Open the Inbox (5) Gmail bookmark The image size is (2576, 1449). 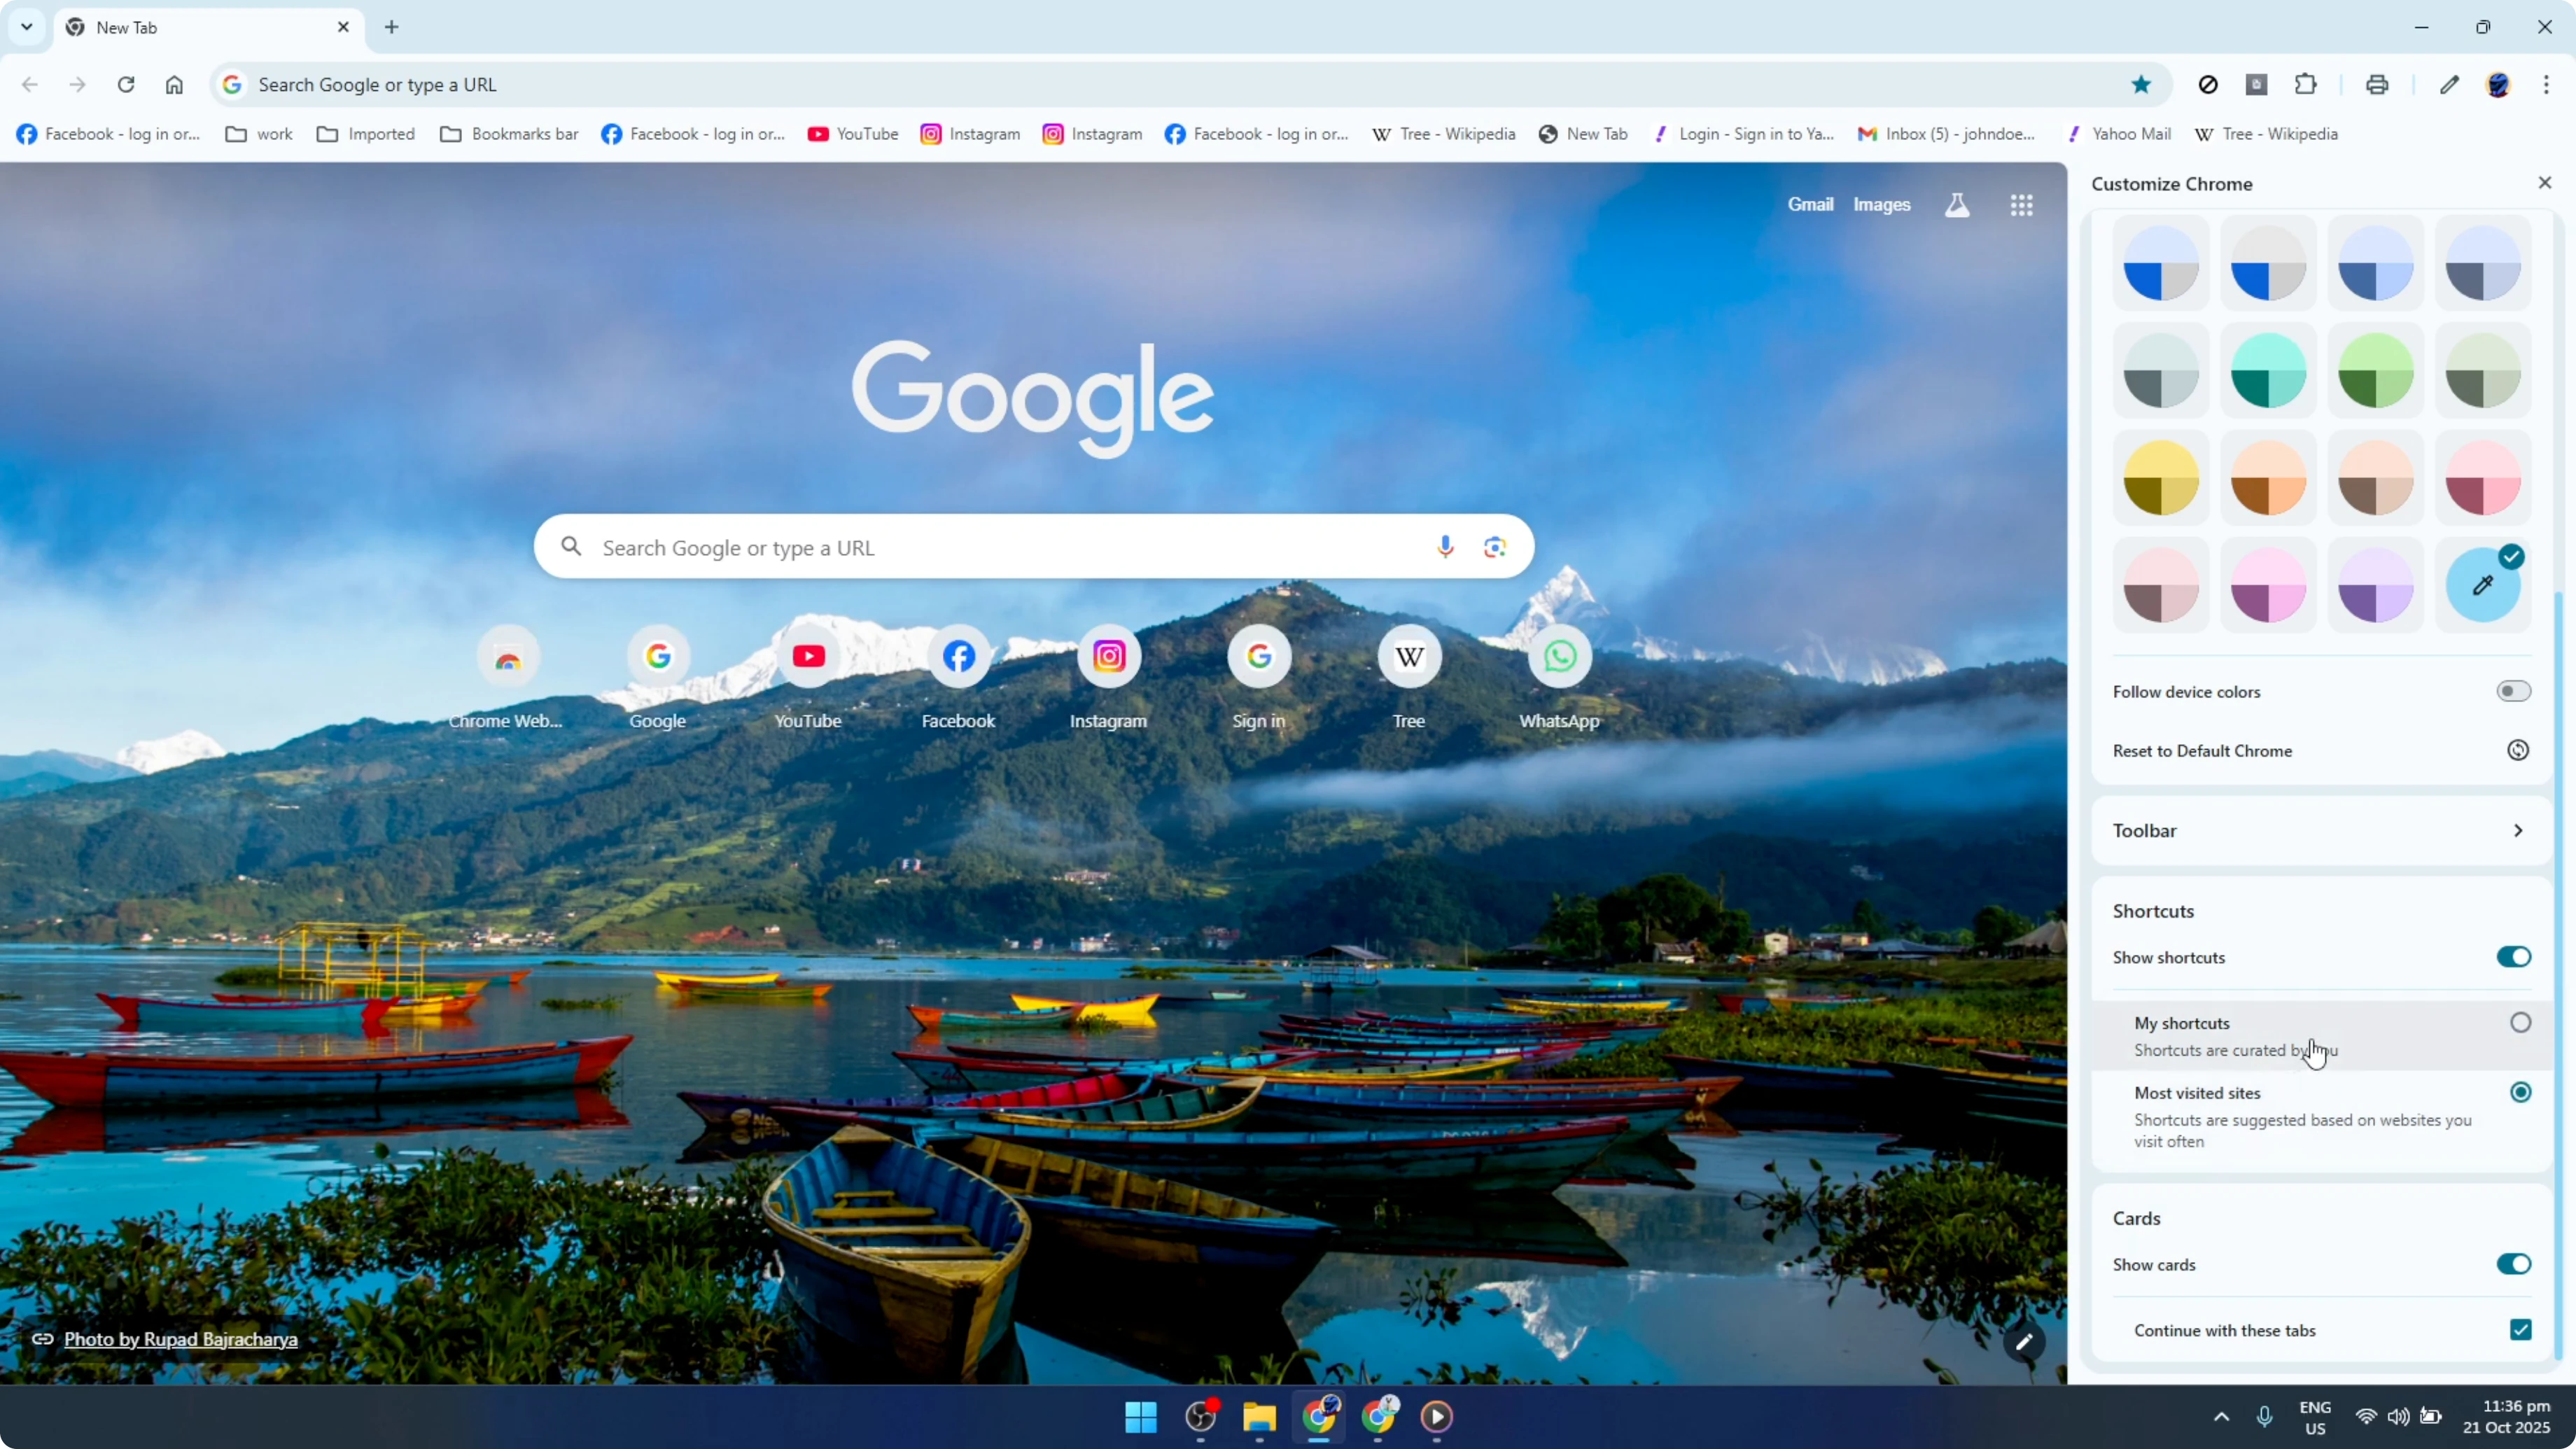[x=1946, y=134]
